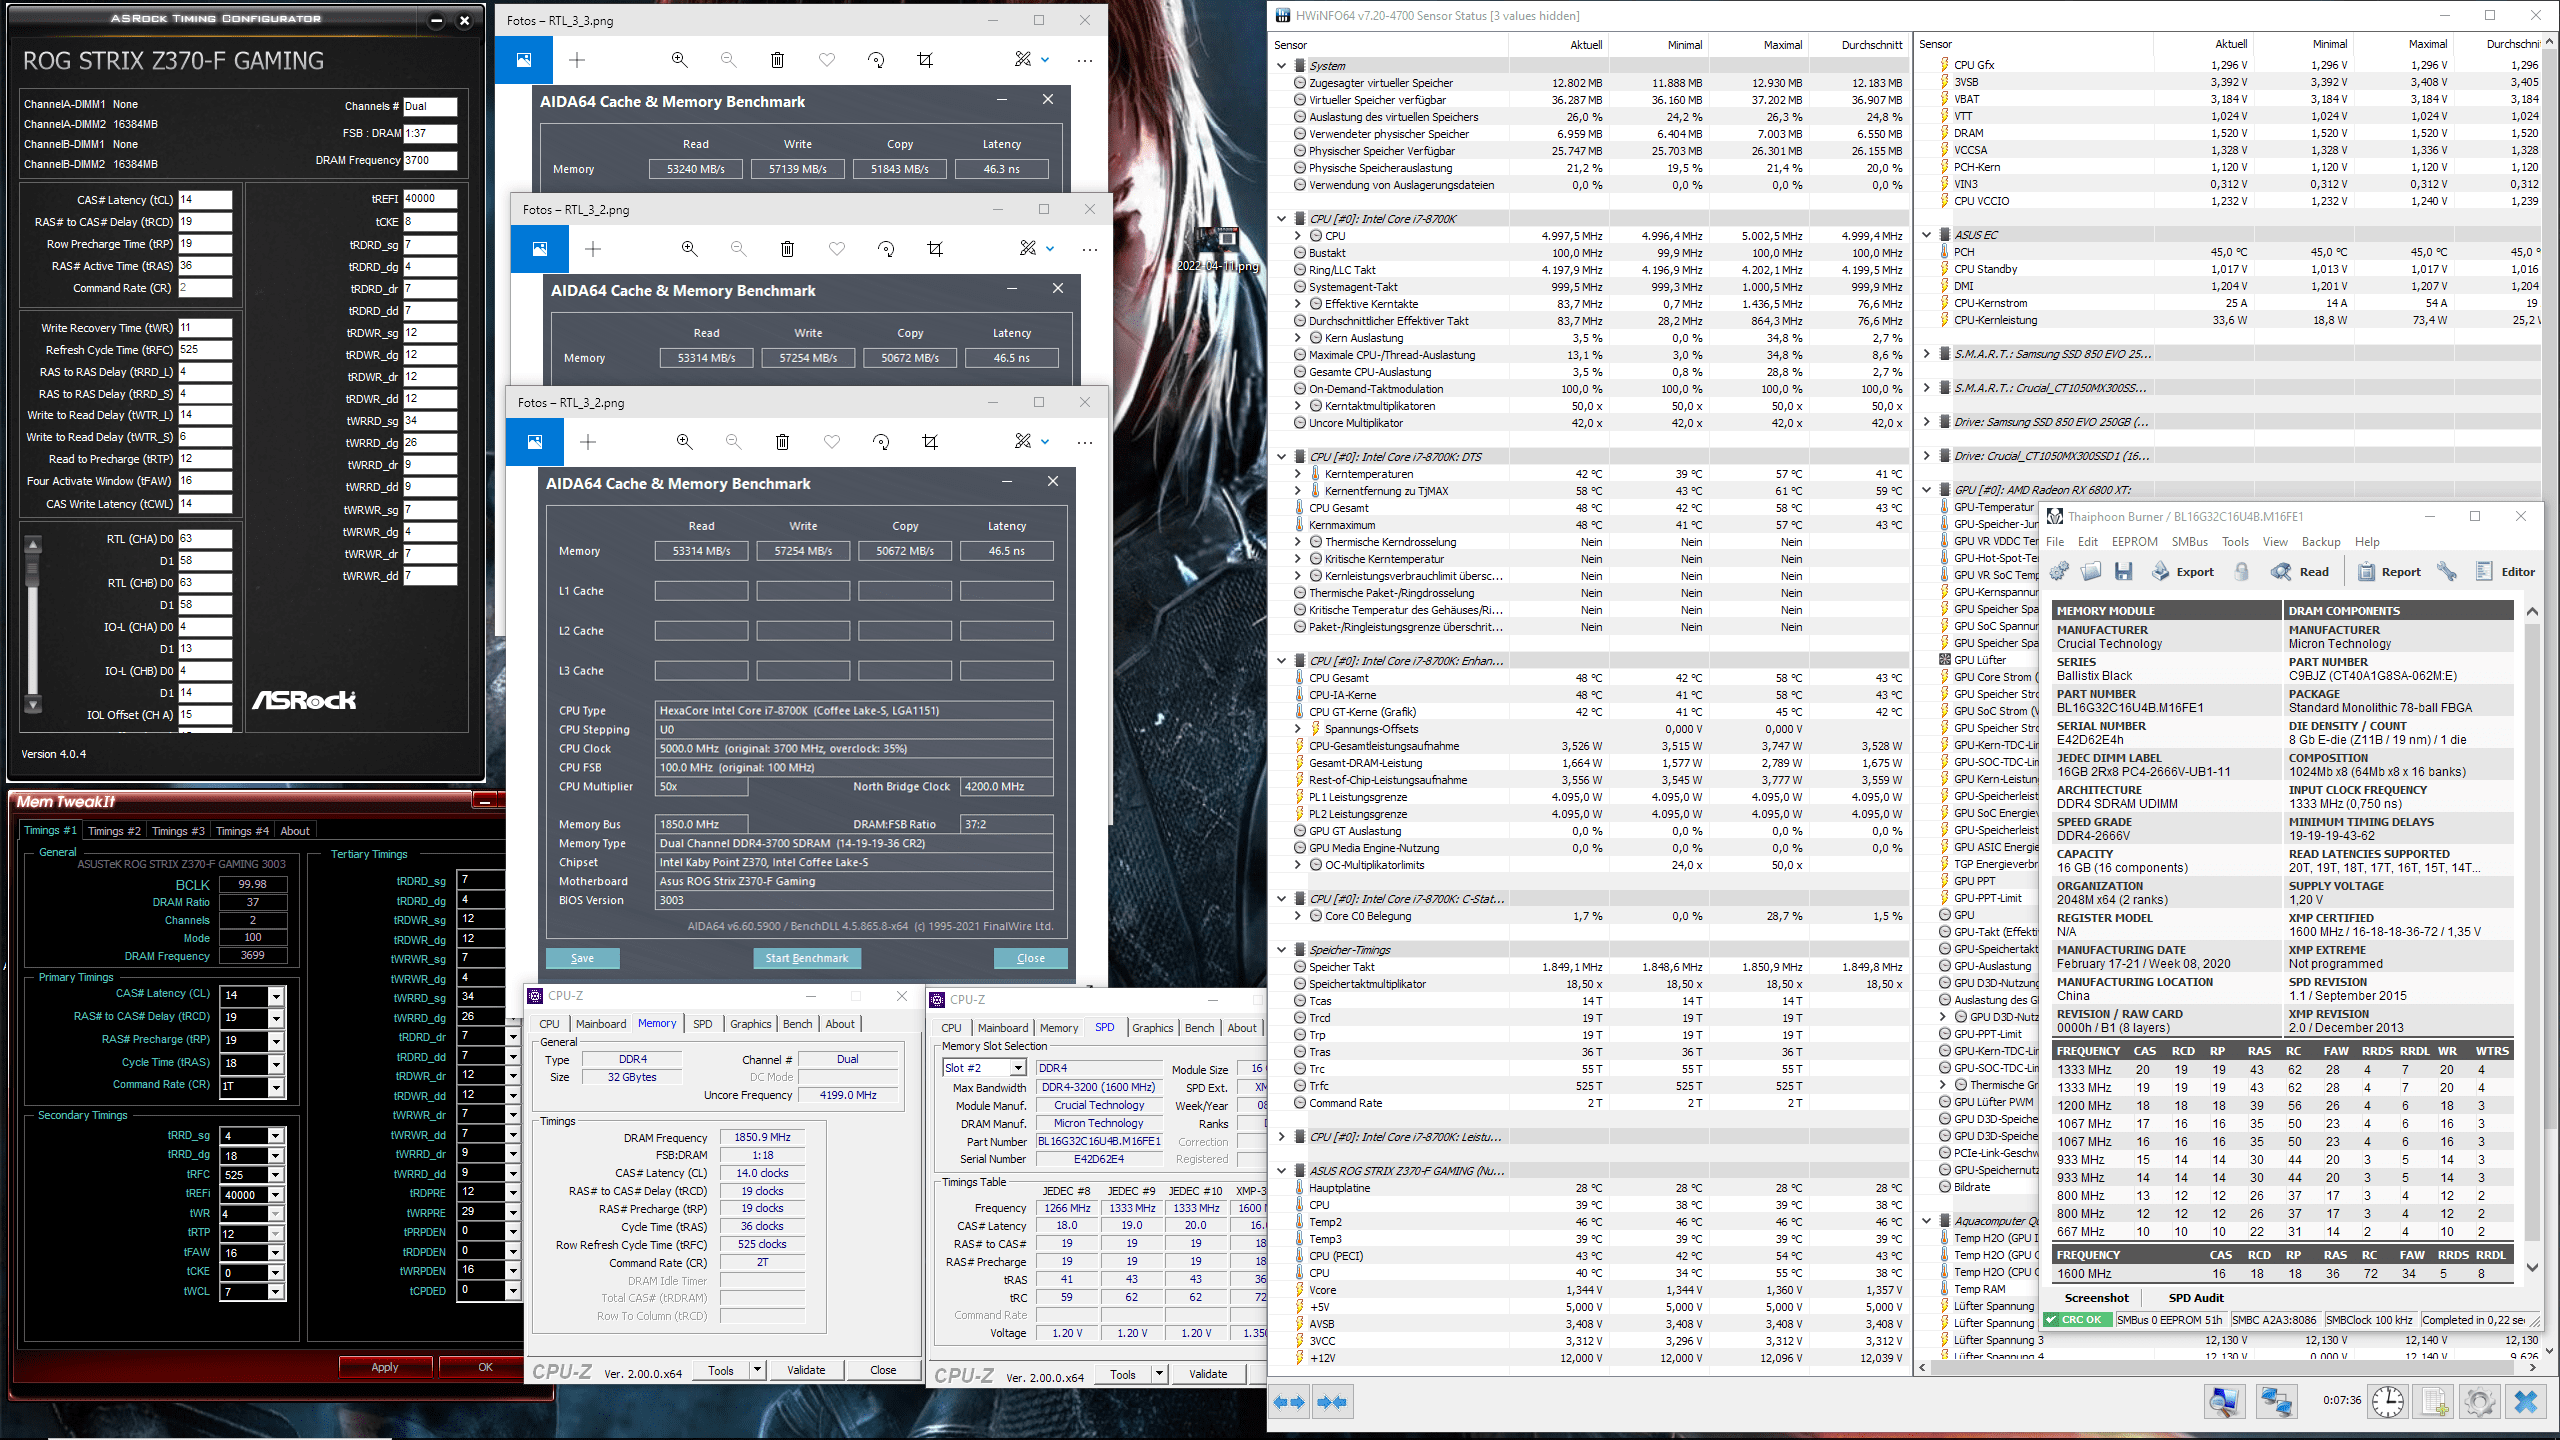Click Apply button in Mem TweakIt

click(385, 1367)
